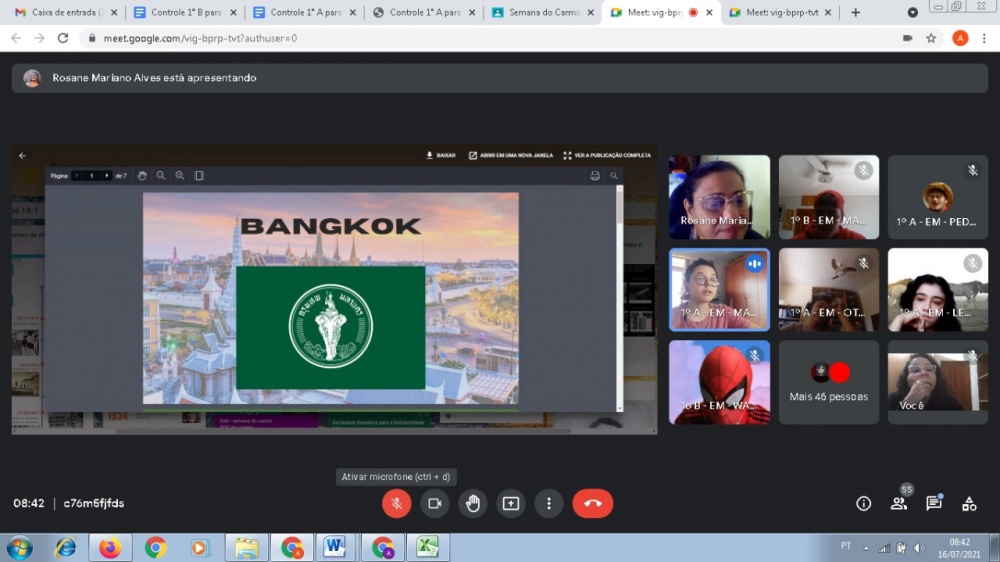Select your own Você video tile

point(938,382)
